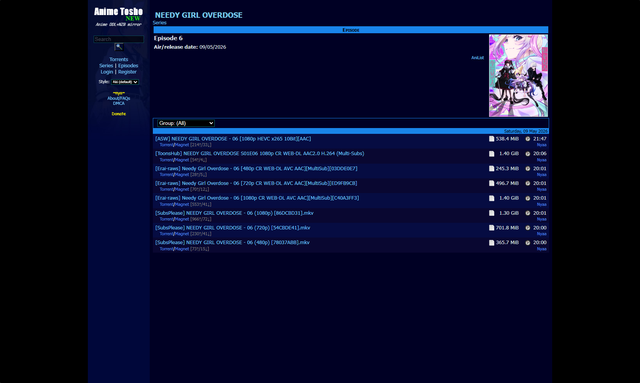Click the Episode 6 heading text
Viewport: 640px width, 383px height.
168,38
